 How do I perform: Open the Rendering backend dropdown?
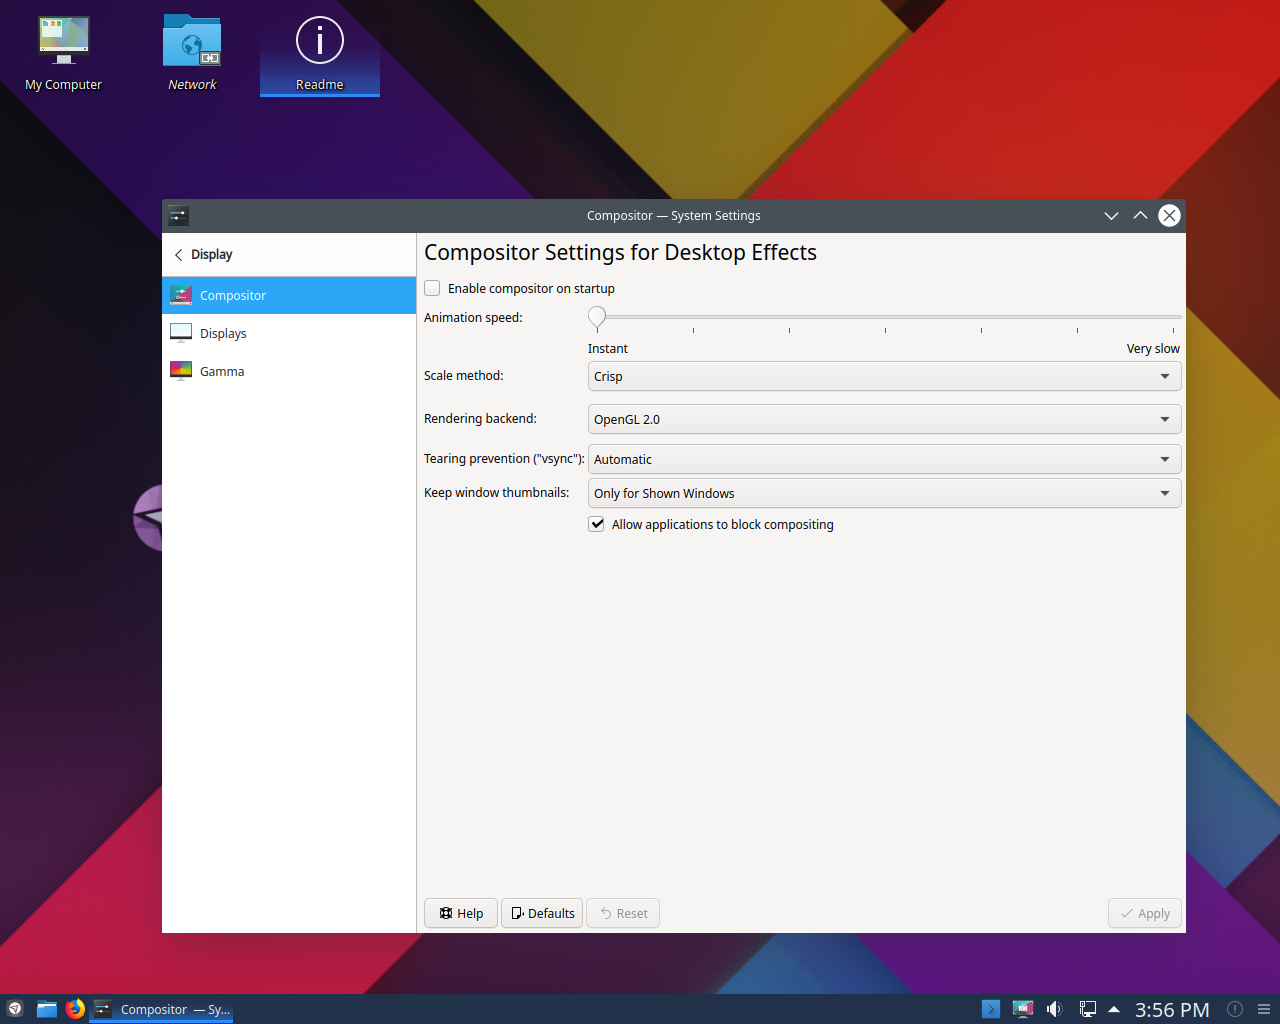[x=885, y=419]
